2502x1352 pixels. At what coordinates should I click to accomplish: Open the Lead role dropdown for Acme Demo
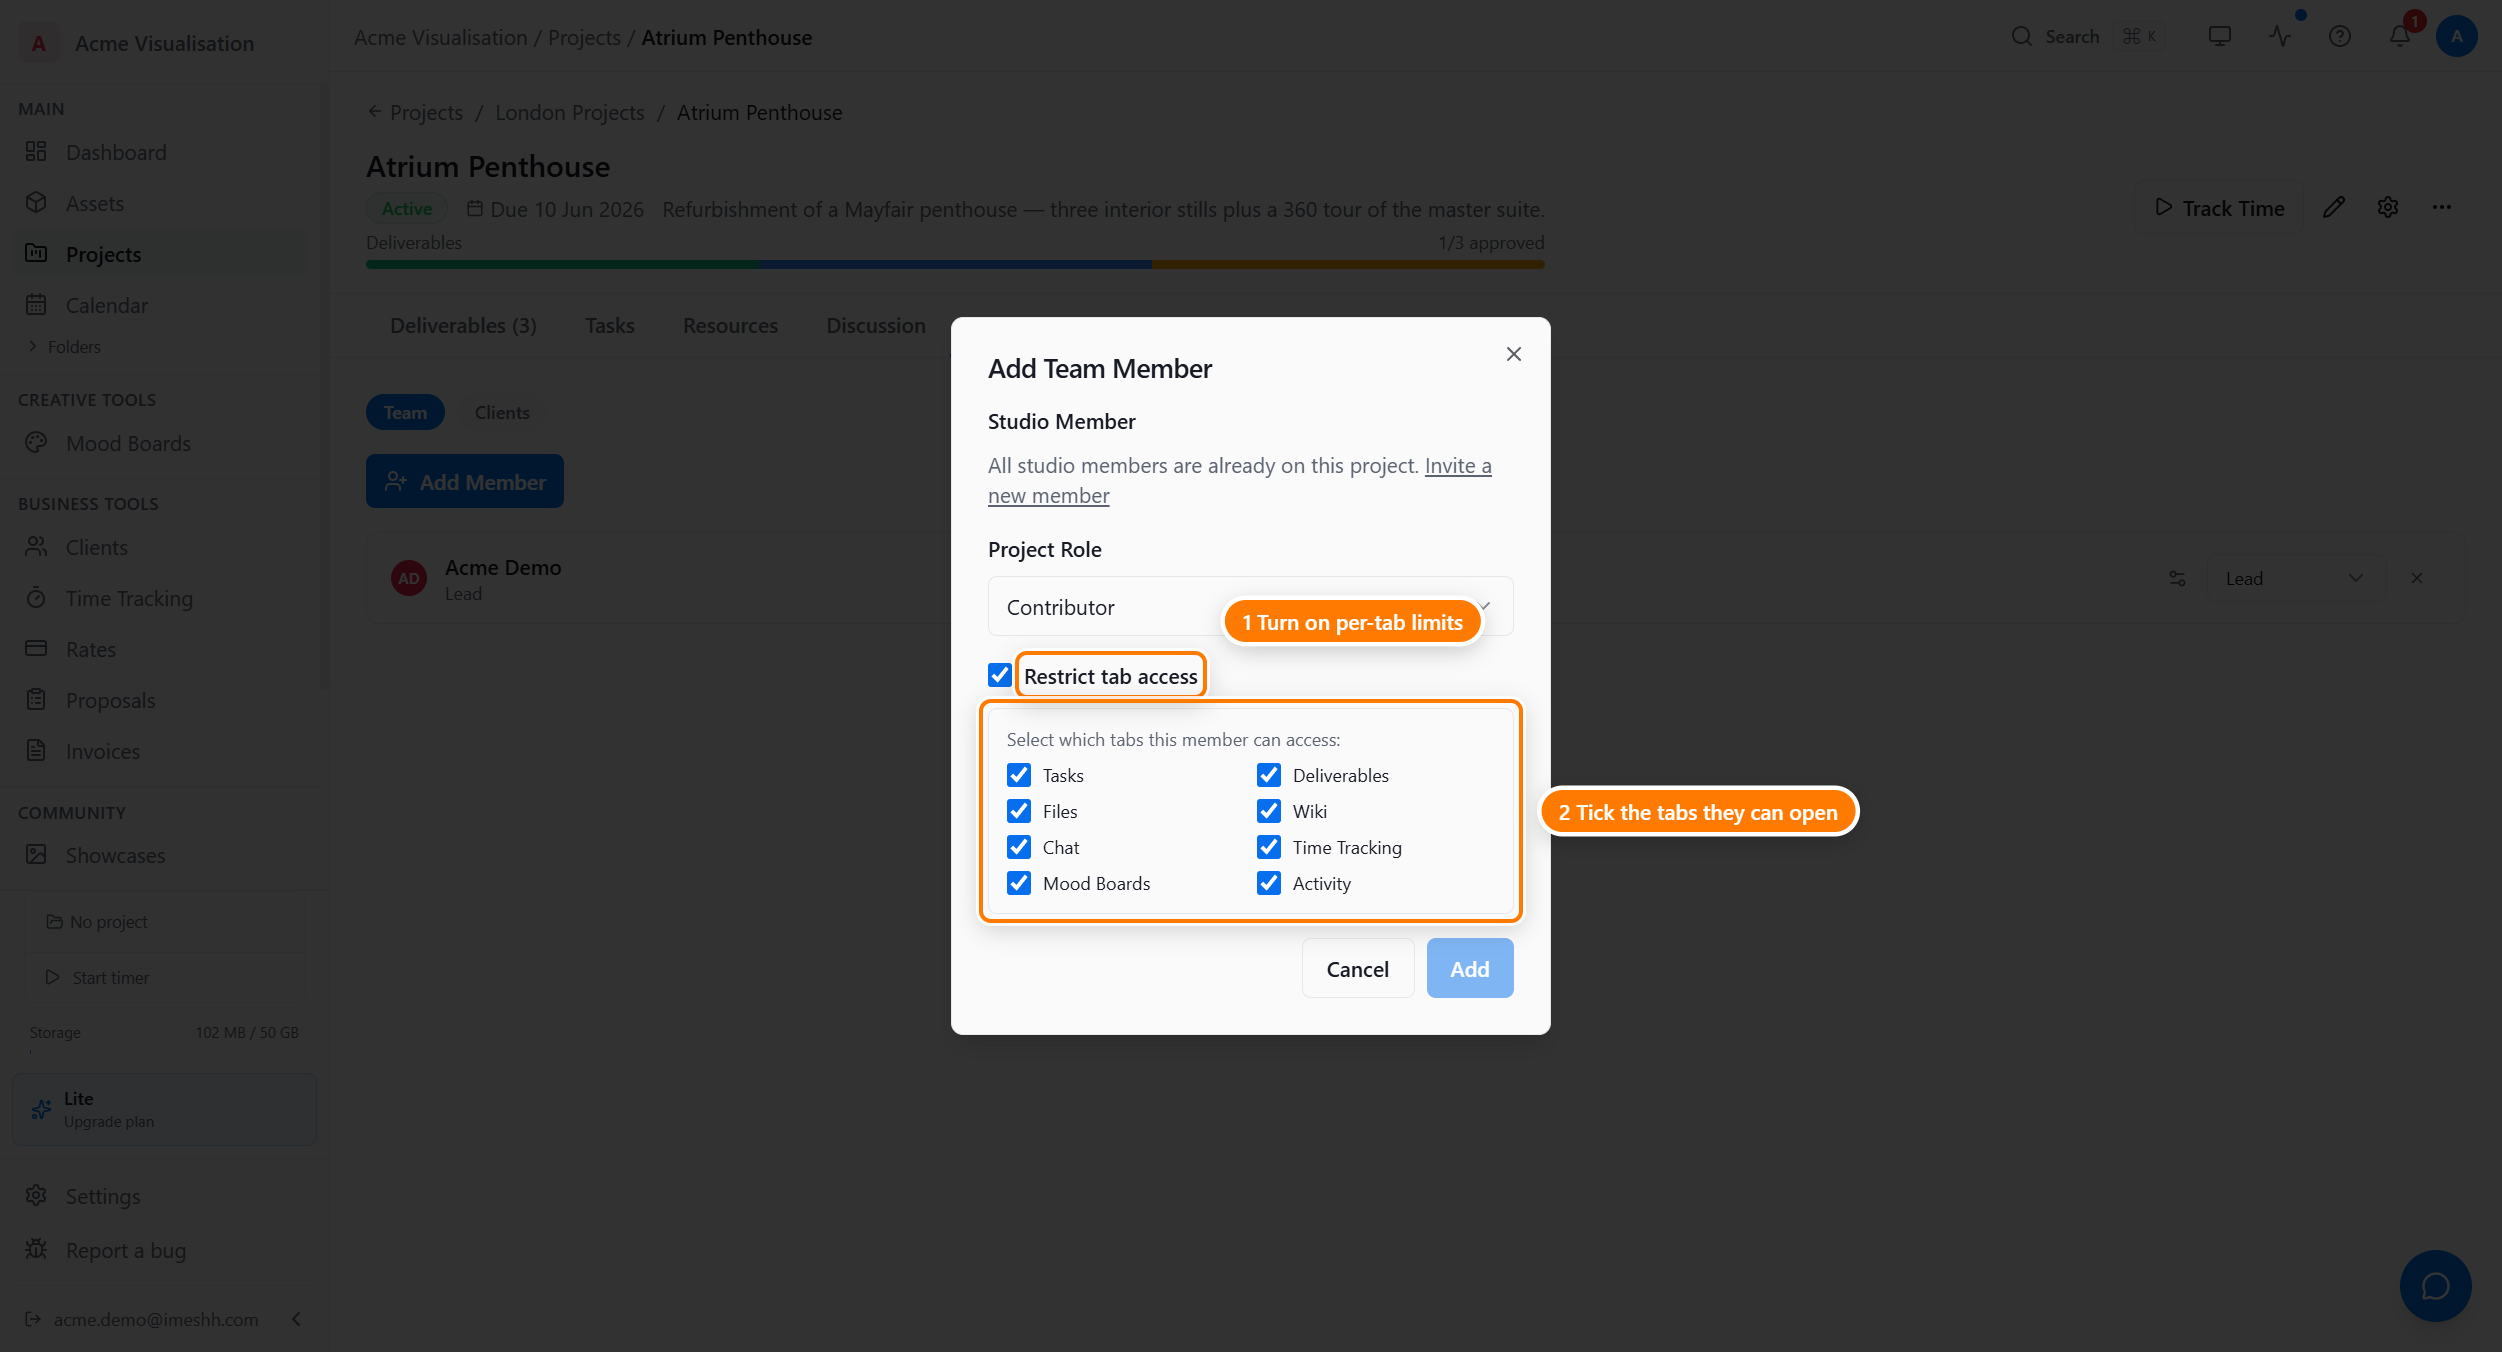point(2296,578)
